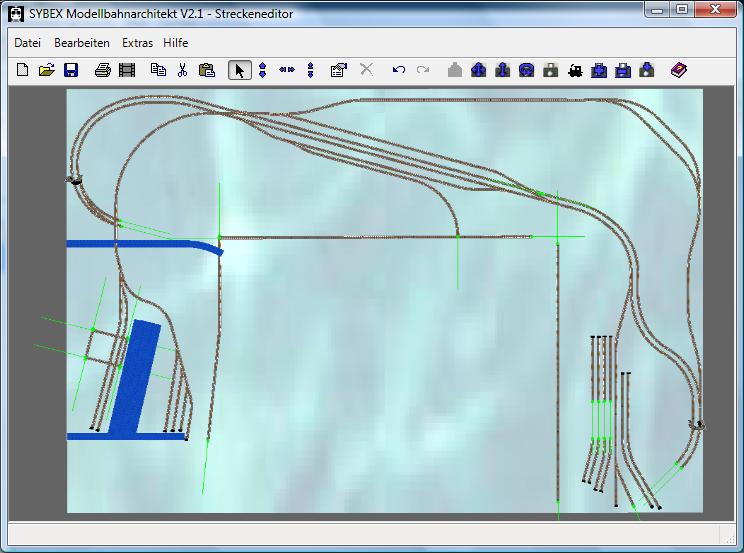Viewport: 744px width, 553px height.
Task: Open the Bearbeiten menu
Action: pyautogui.click(x=82, y=43)
